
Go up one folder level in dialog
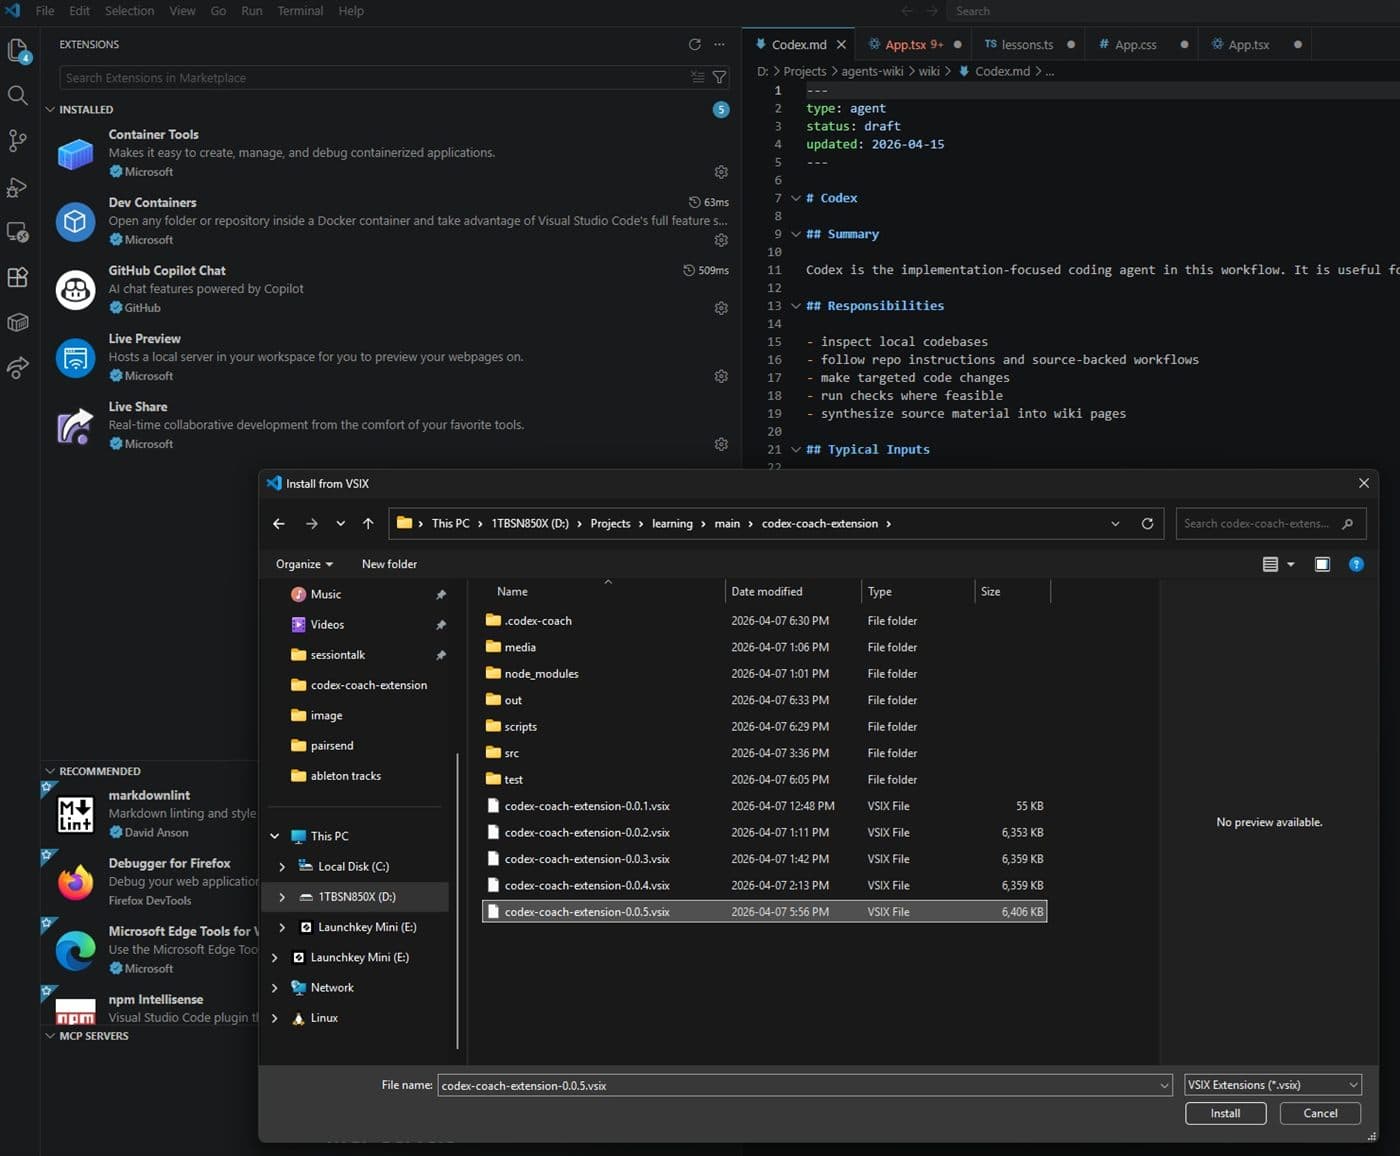[368, 523]
